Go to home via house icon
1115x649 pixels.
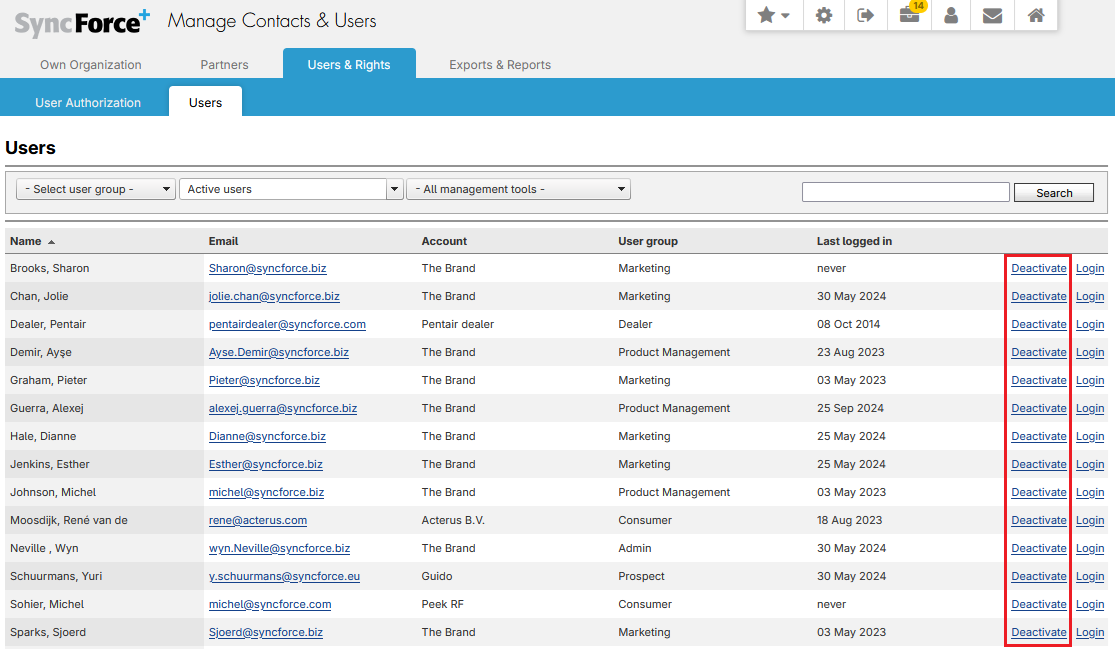coord(1036,16)
